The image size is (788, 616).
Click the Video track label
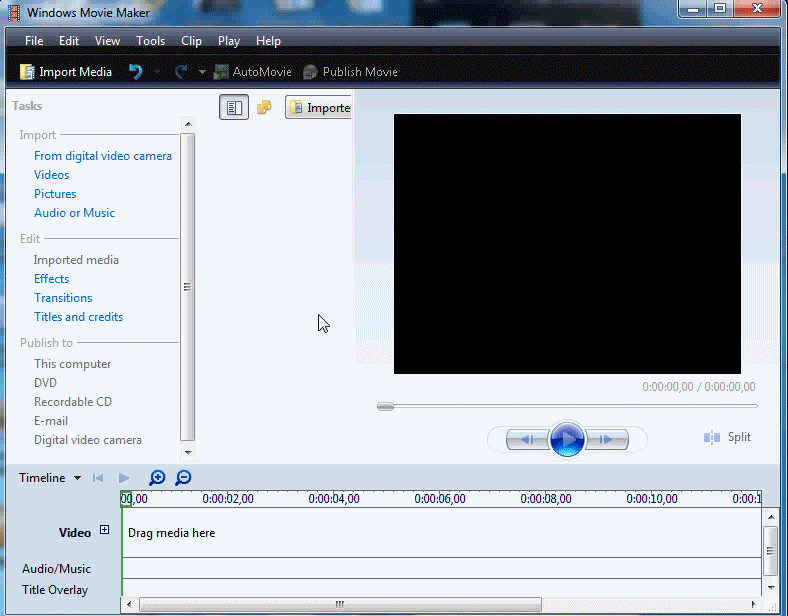click(75, 533)
